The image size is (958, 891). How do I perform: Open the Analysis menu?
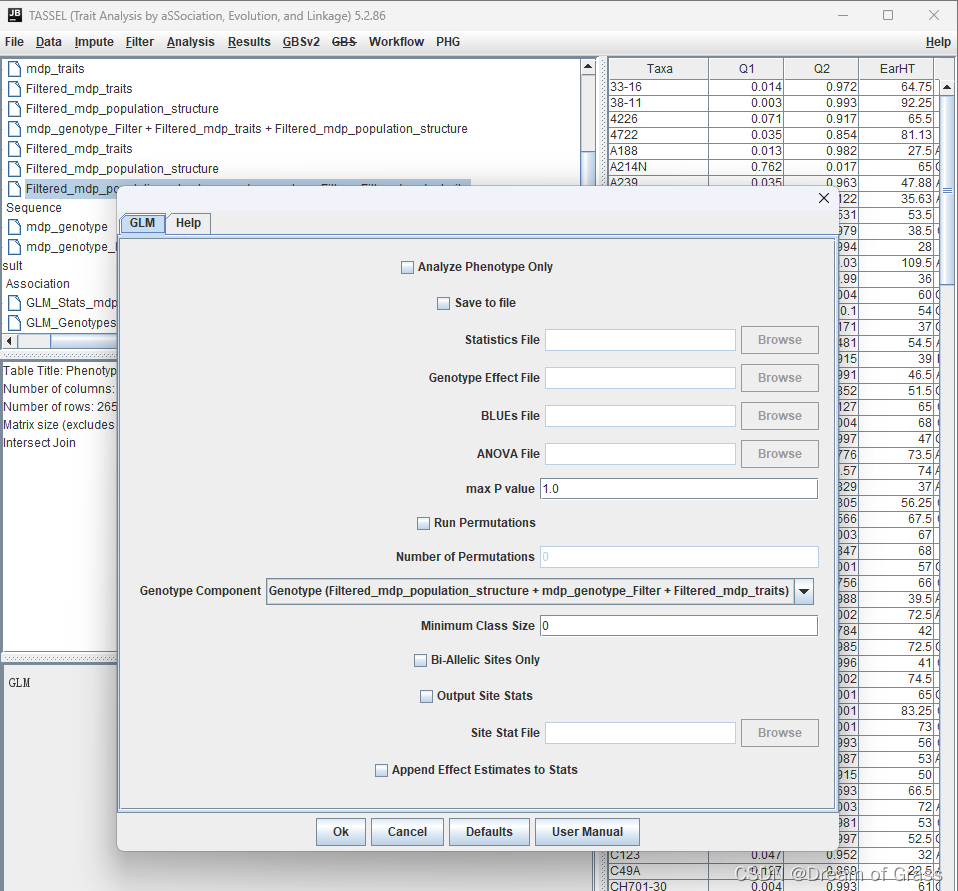[x=191, y=42]
